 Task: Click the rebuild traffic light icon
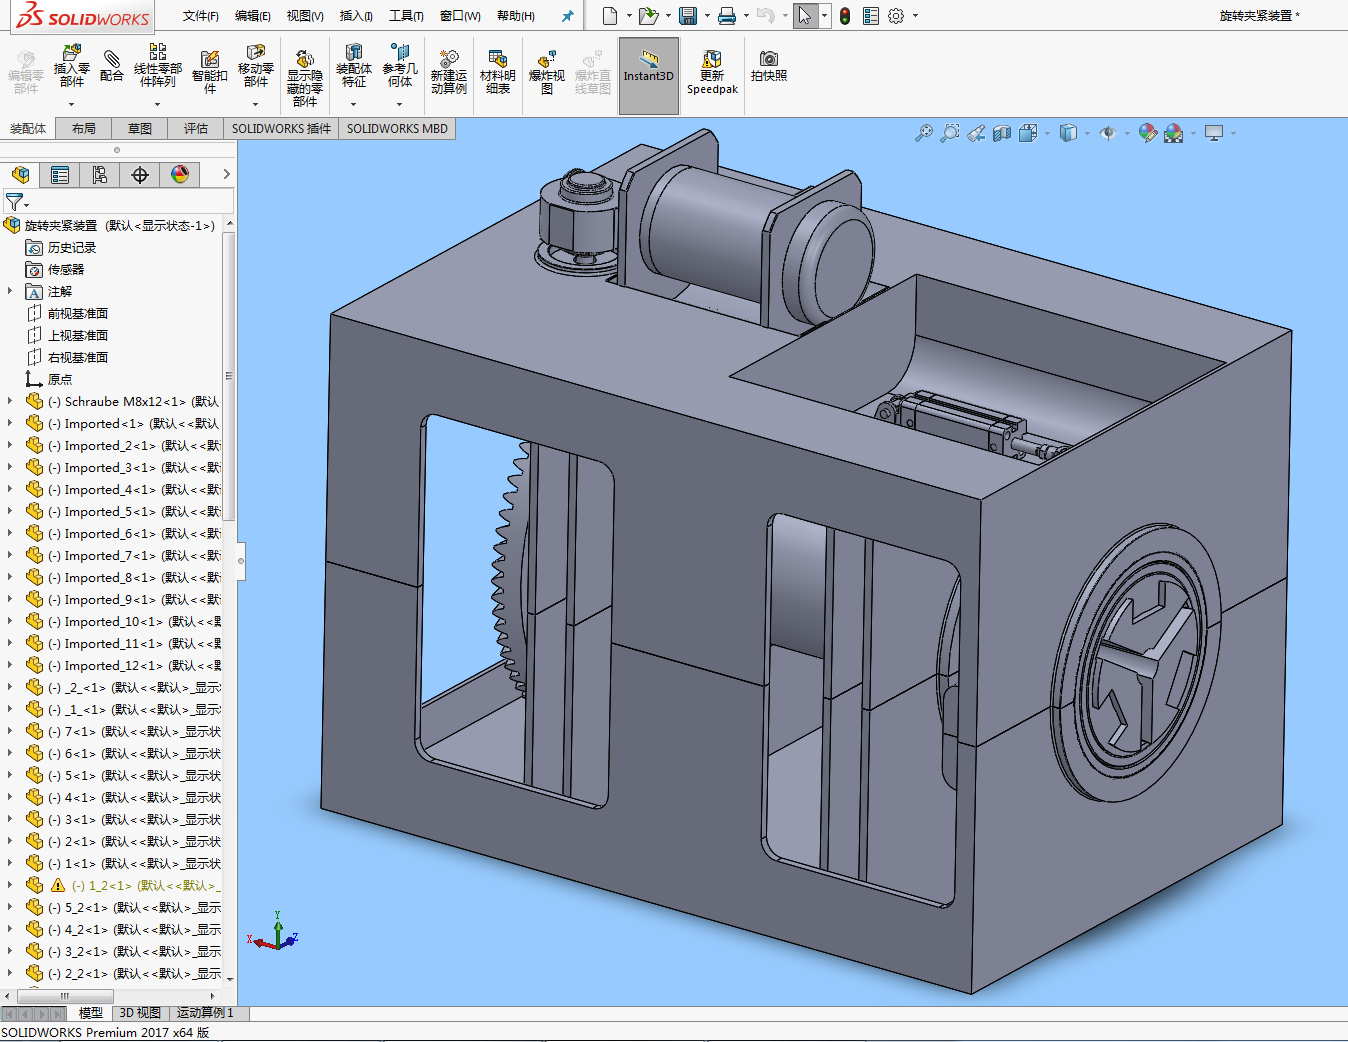pyautogui.click(x=845, y=16)
